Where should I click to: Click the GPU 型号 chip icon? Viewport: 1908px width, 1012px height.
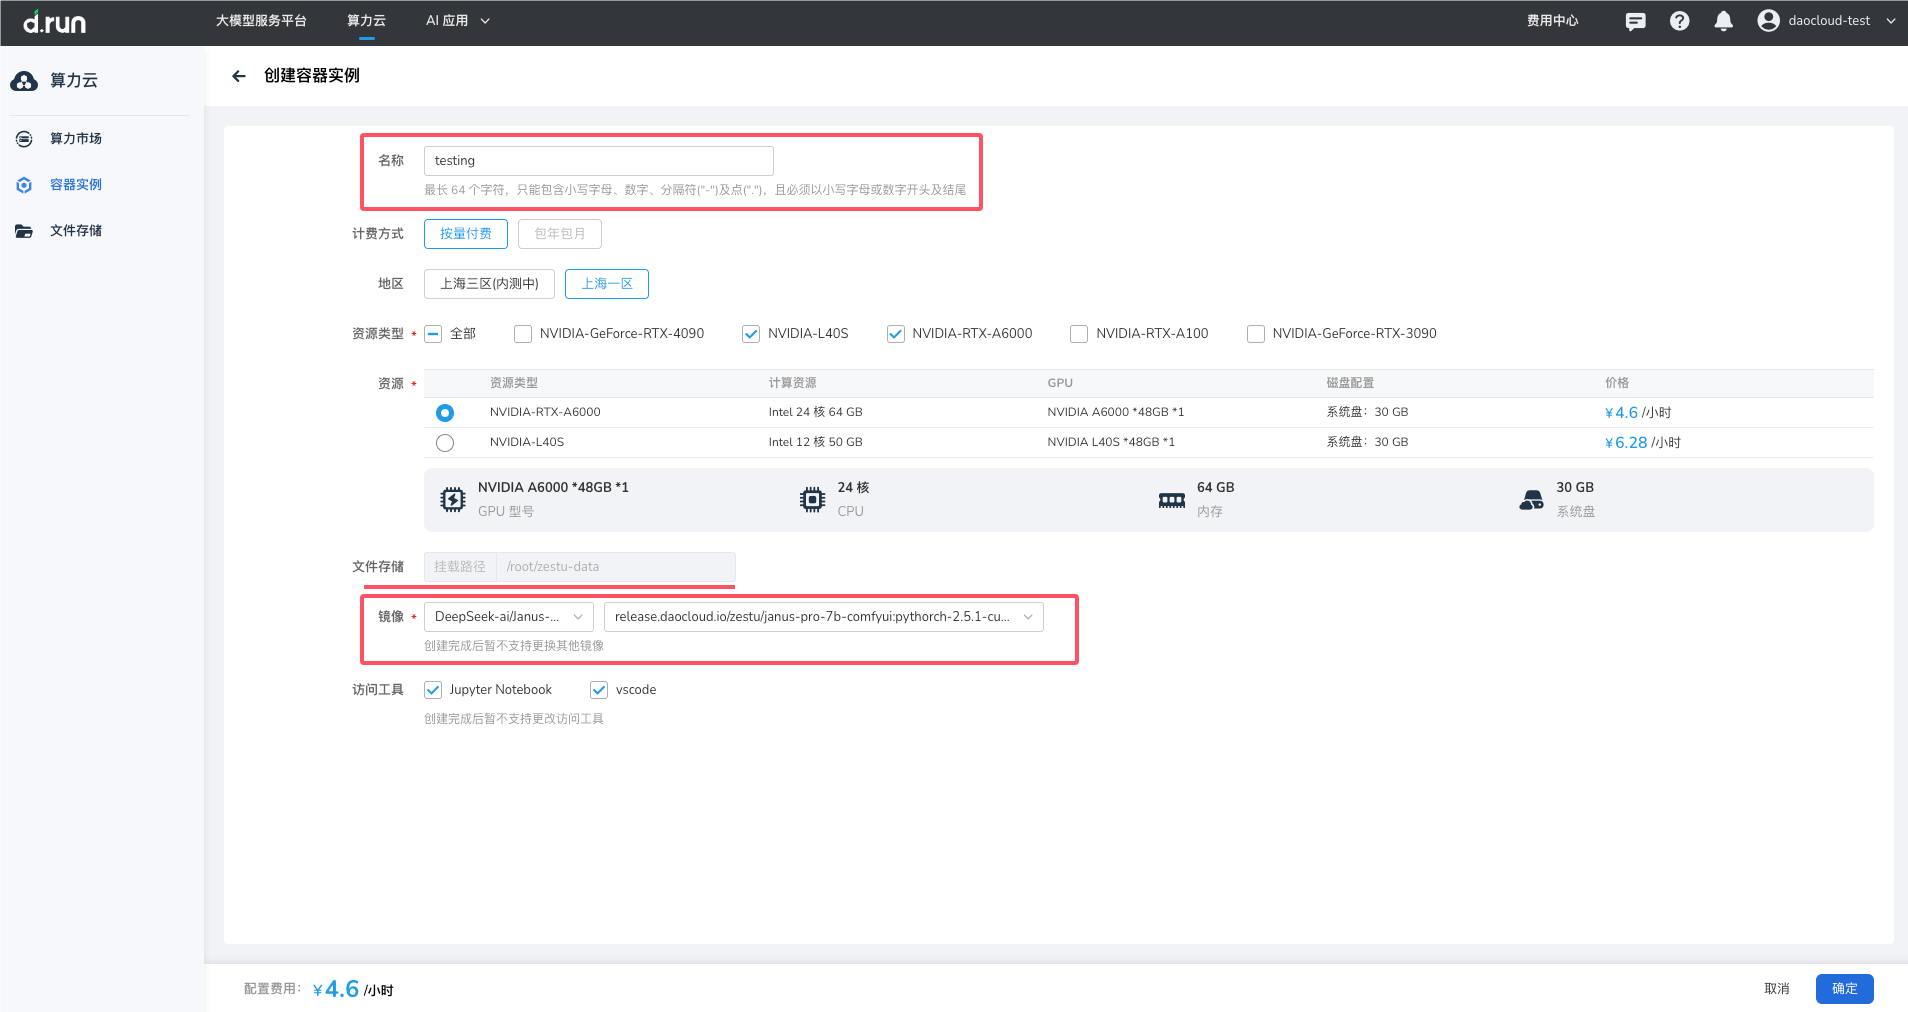point(453,500)
